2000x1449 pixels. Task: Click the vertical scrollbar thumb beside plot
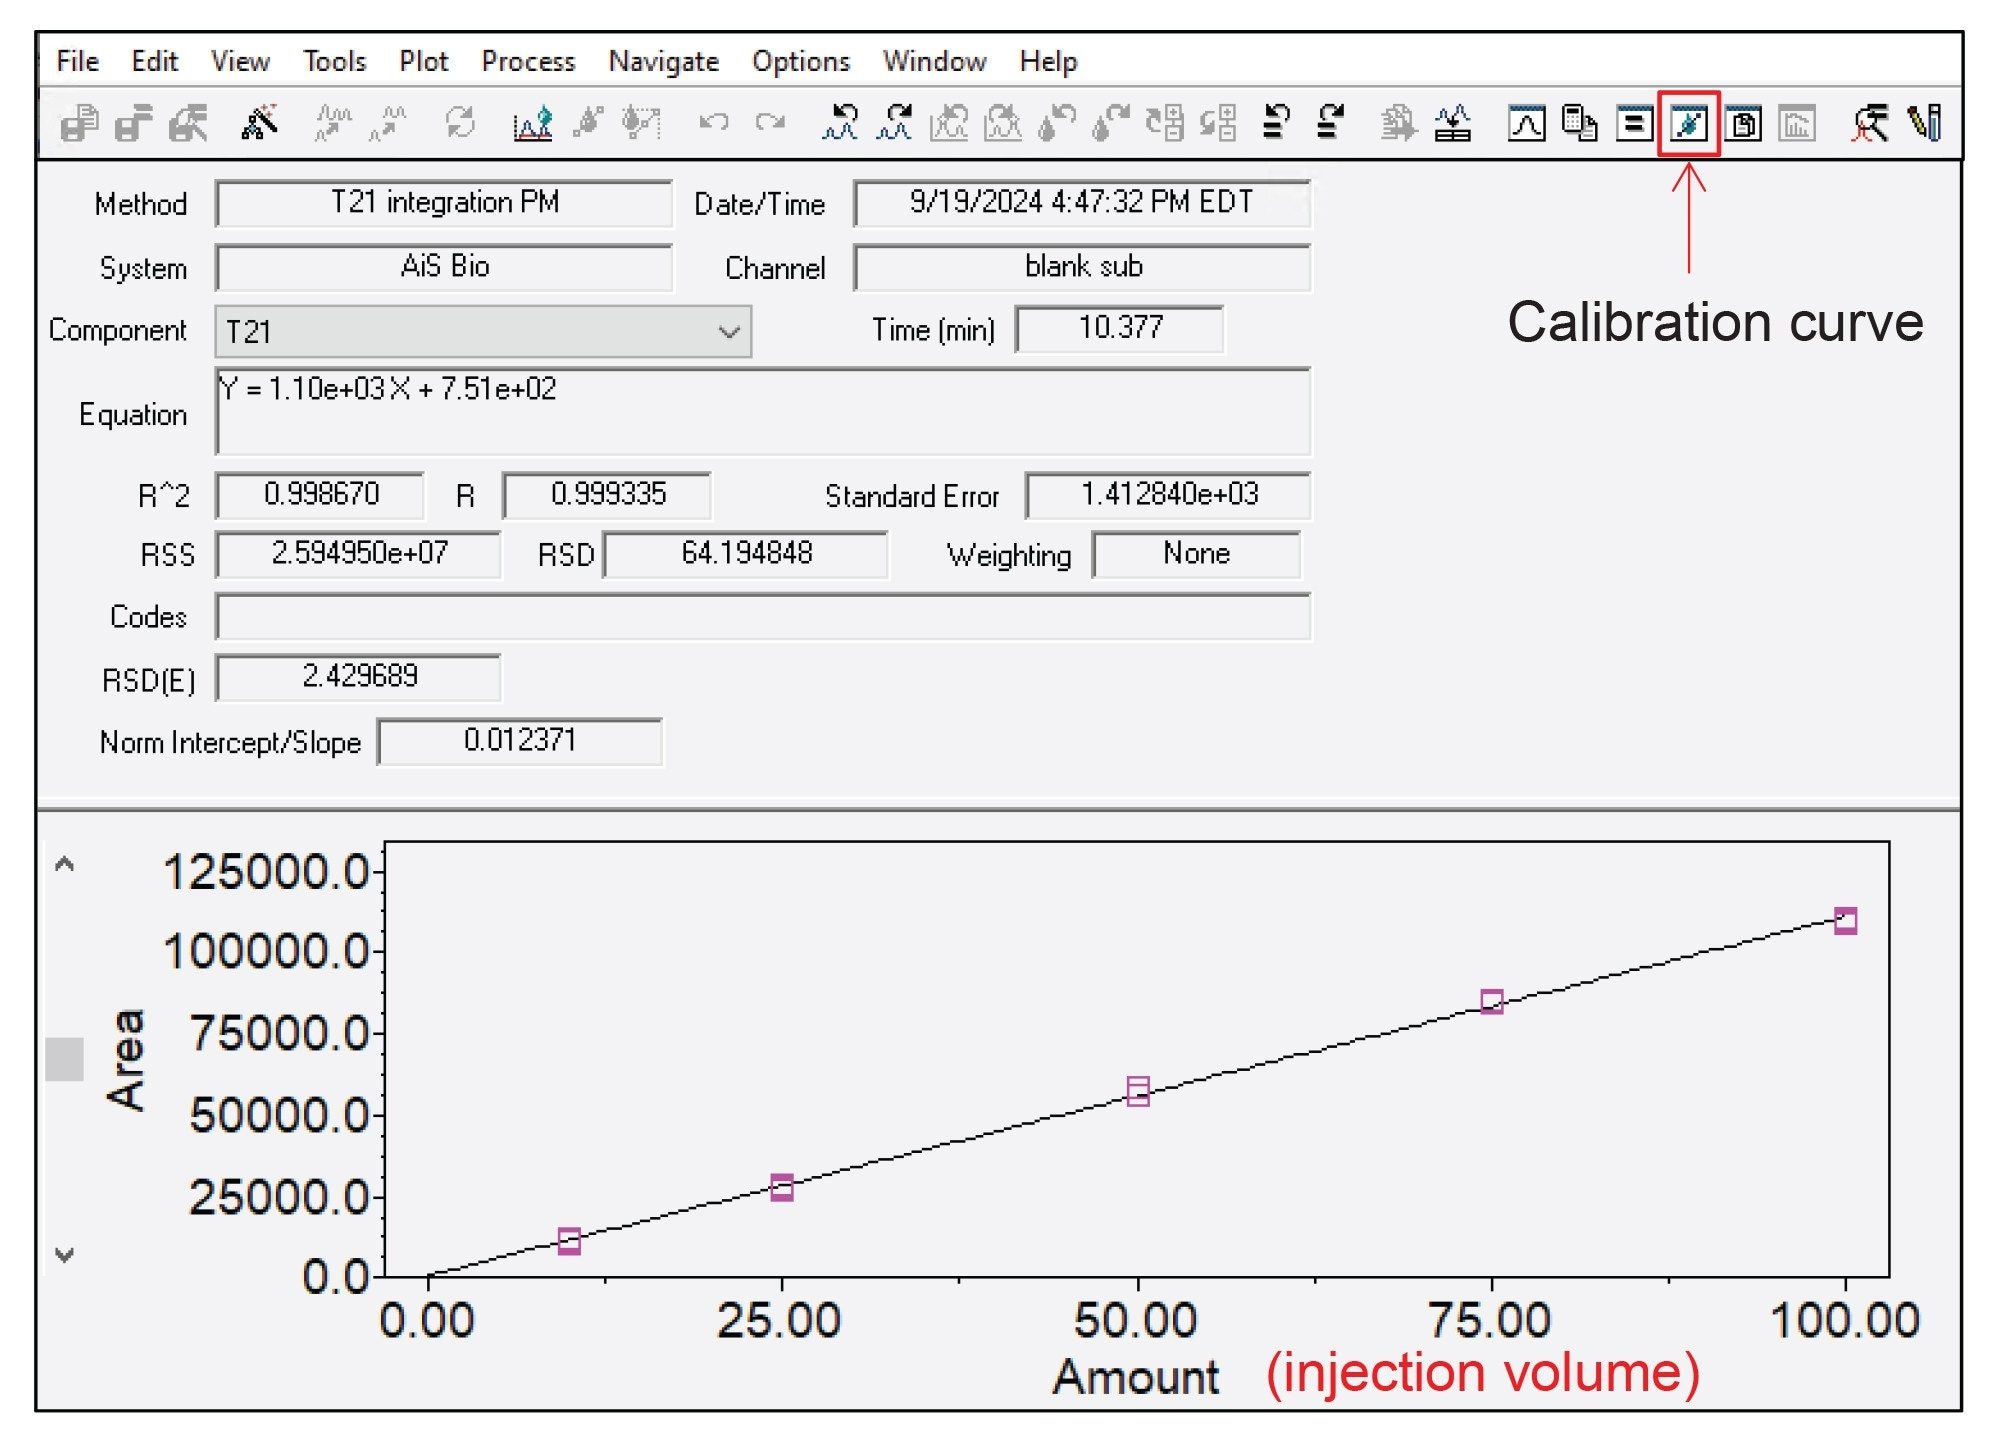tap(65, 1059)
